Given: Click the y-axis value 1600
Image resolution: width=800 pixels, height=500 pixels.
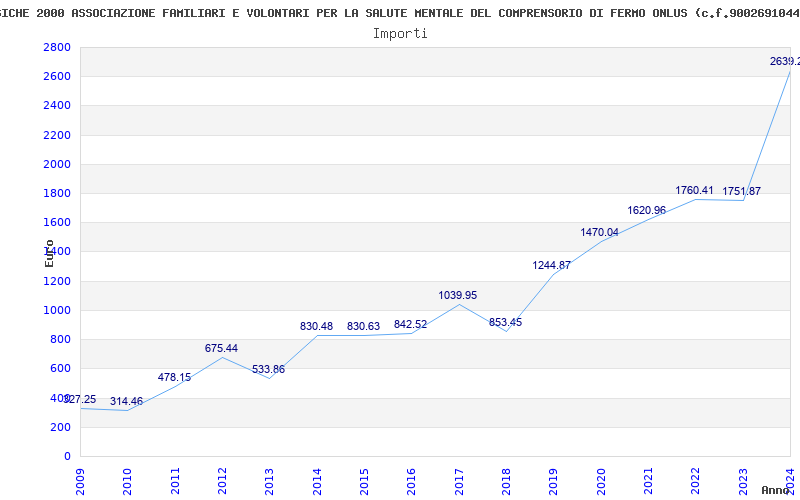Looking at the screenshot, I should click(57, 222).
